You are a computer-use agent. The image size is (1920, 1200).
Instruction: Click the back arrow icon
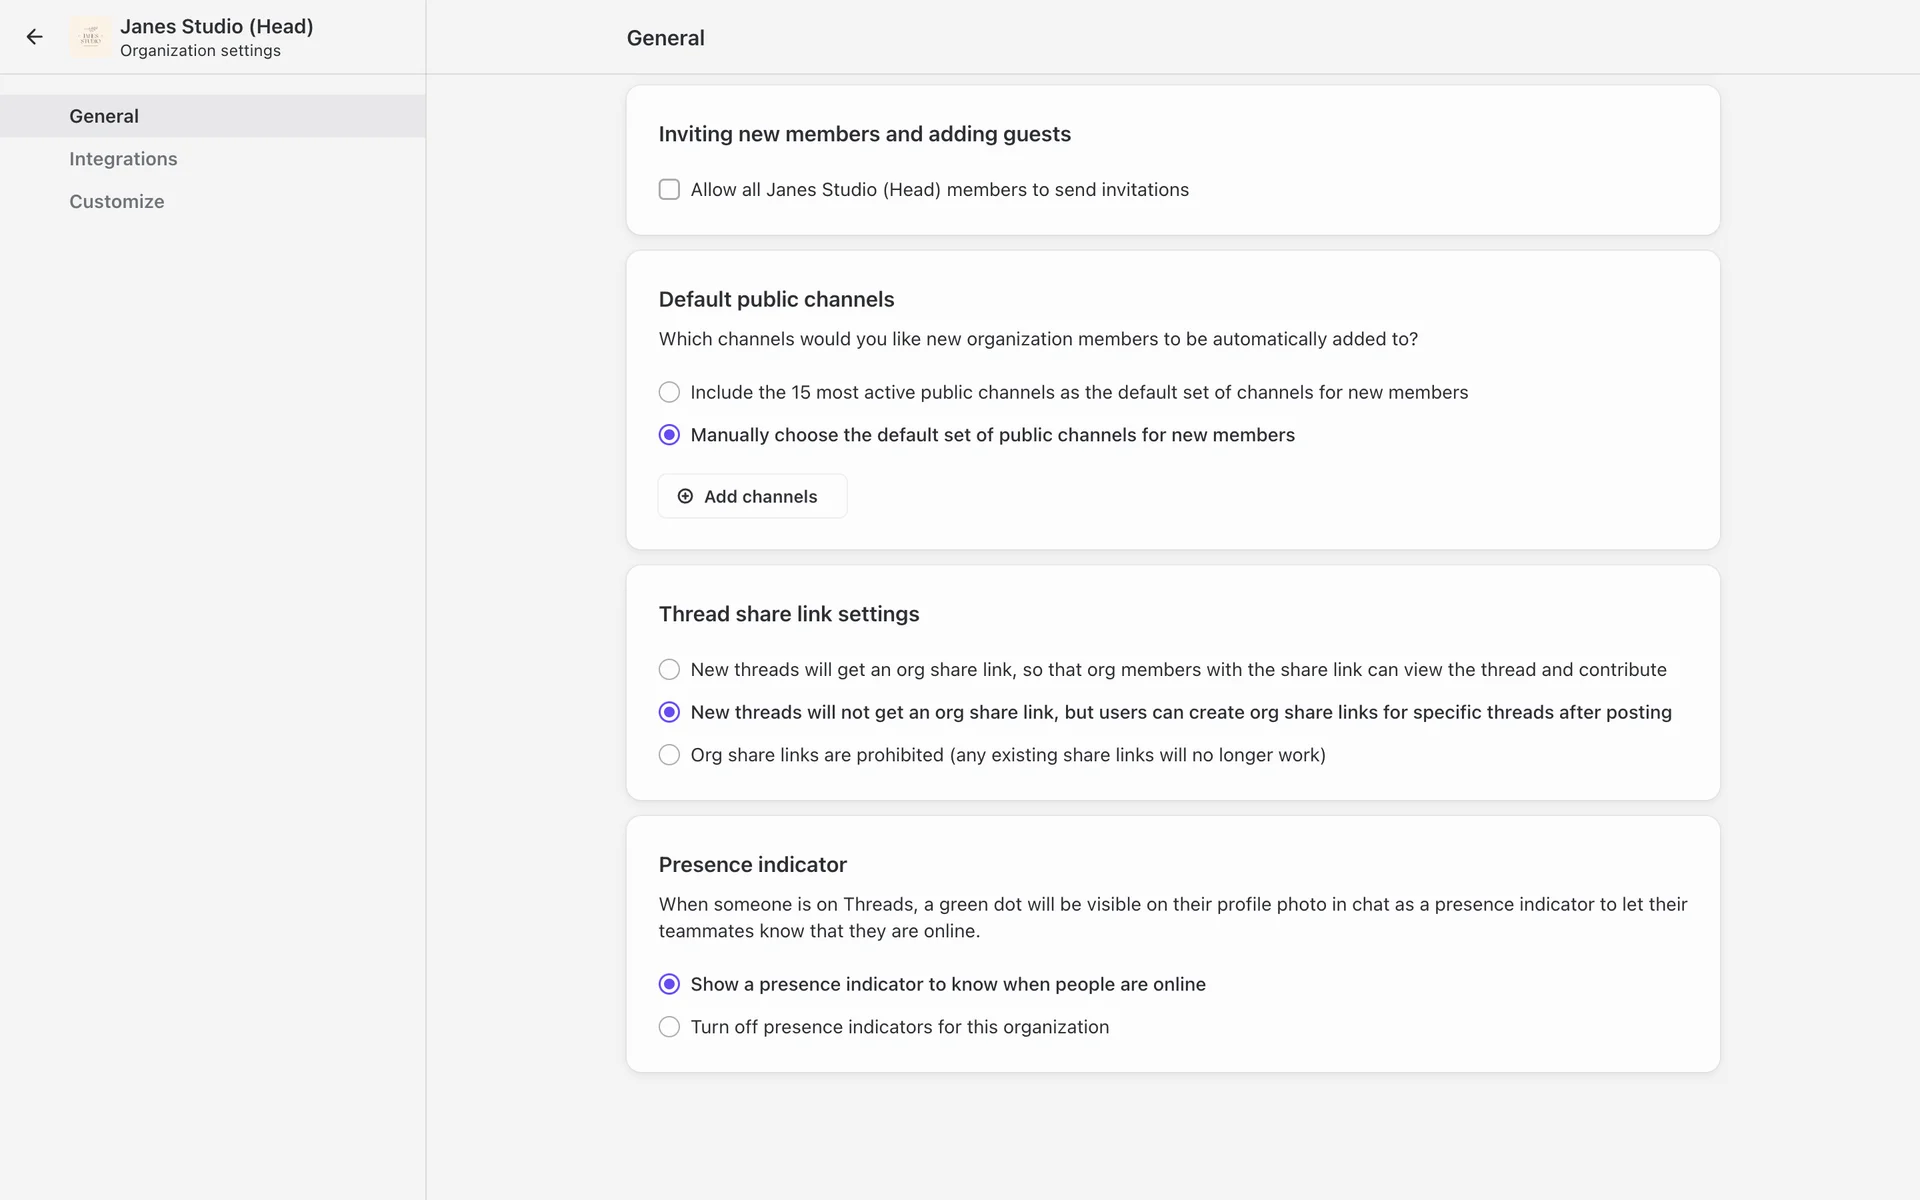point(35,37)
